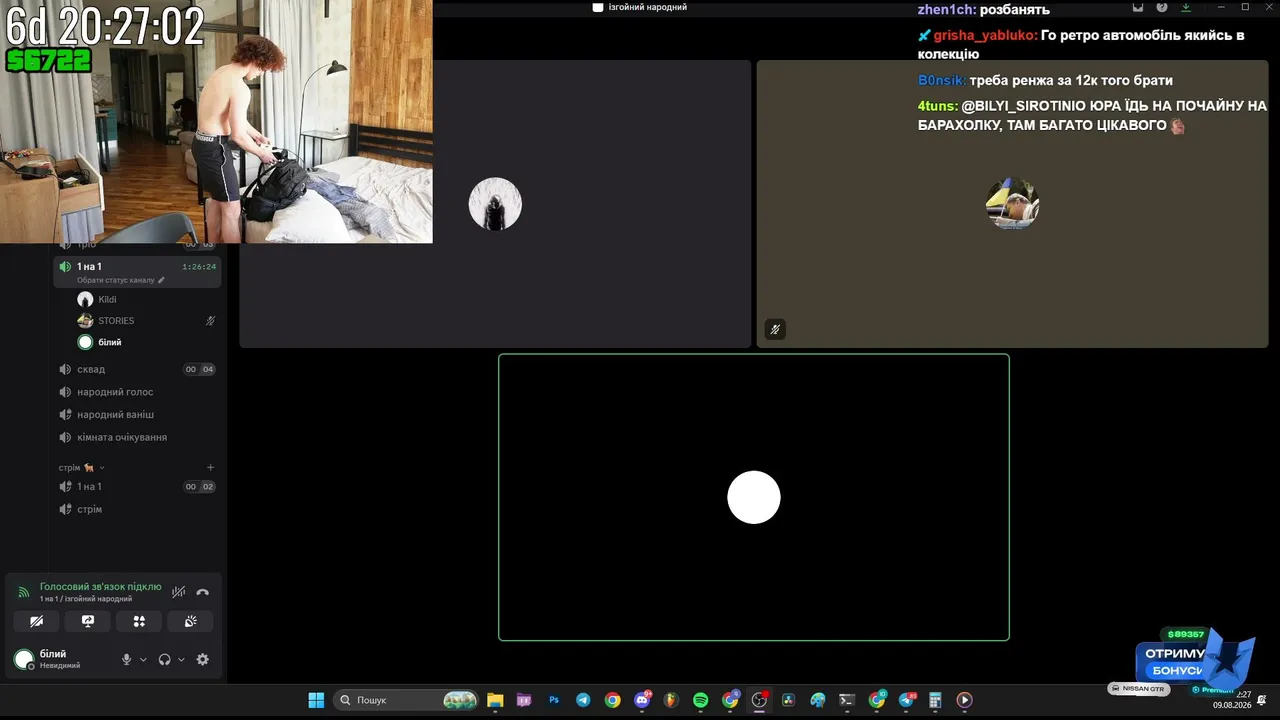Select Kildi's video tile with dark avatar
The height and width of the screenshot is (720, 1280).
pos(495,204)
